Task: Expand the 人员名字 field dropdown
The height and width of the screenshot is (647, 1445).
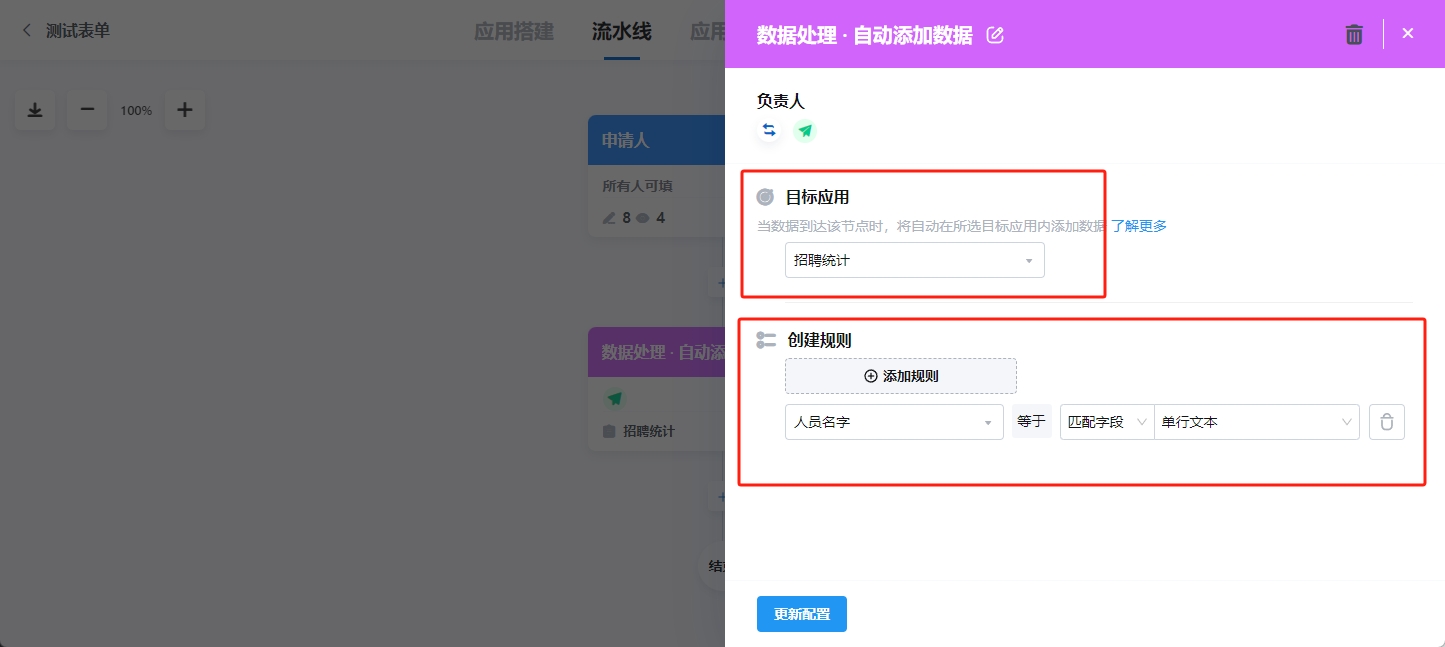Action: coord(893,421)
